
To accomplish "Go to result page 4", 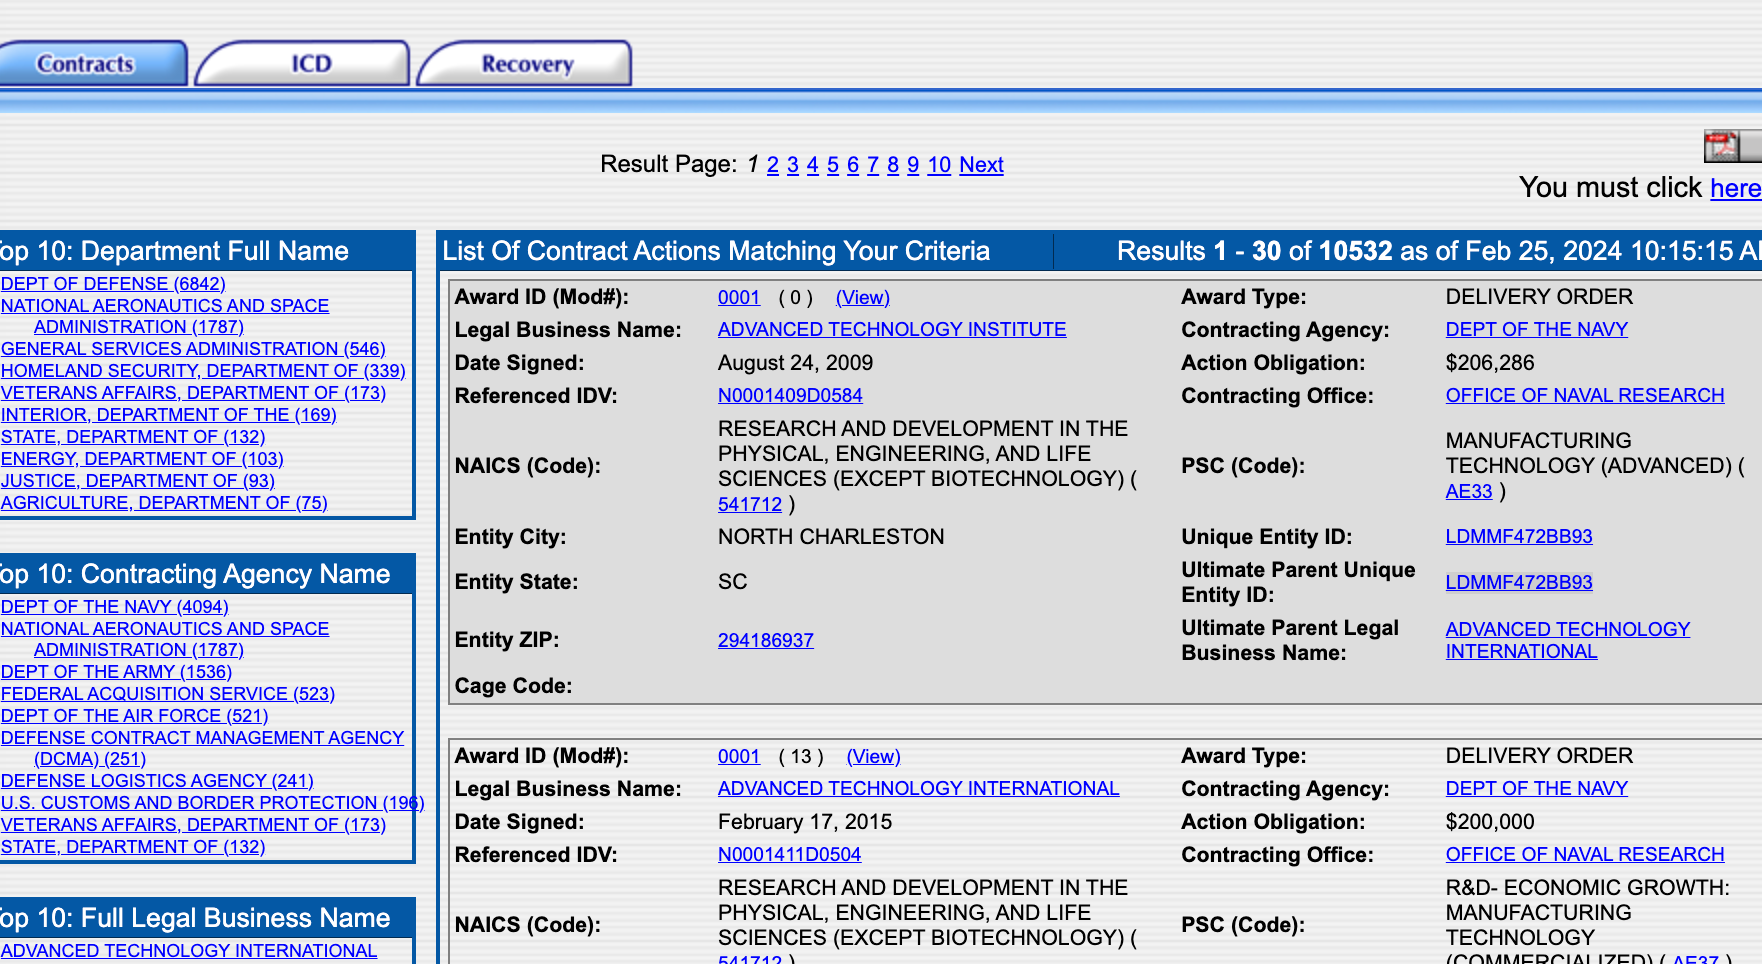I will click(813, 165).
